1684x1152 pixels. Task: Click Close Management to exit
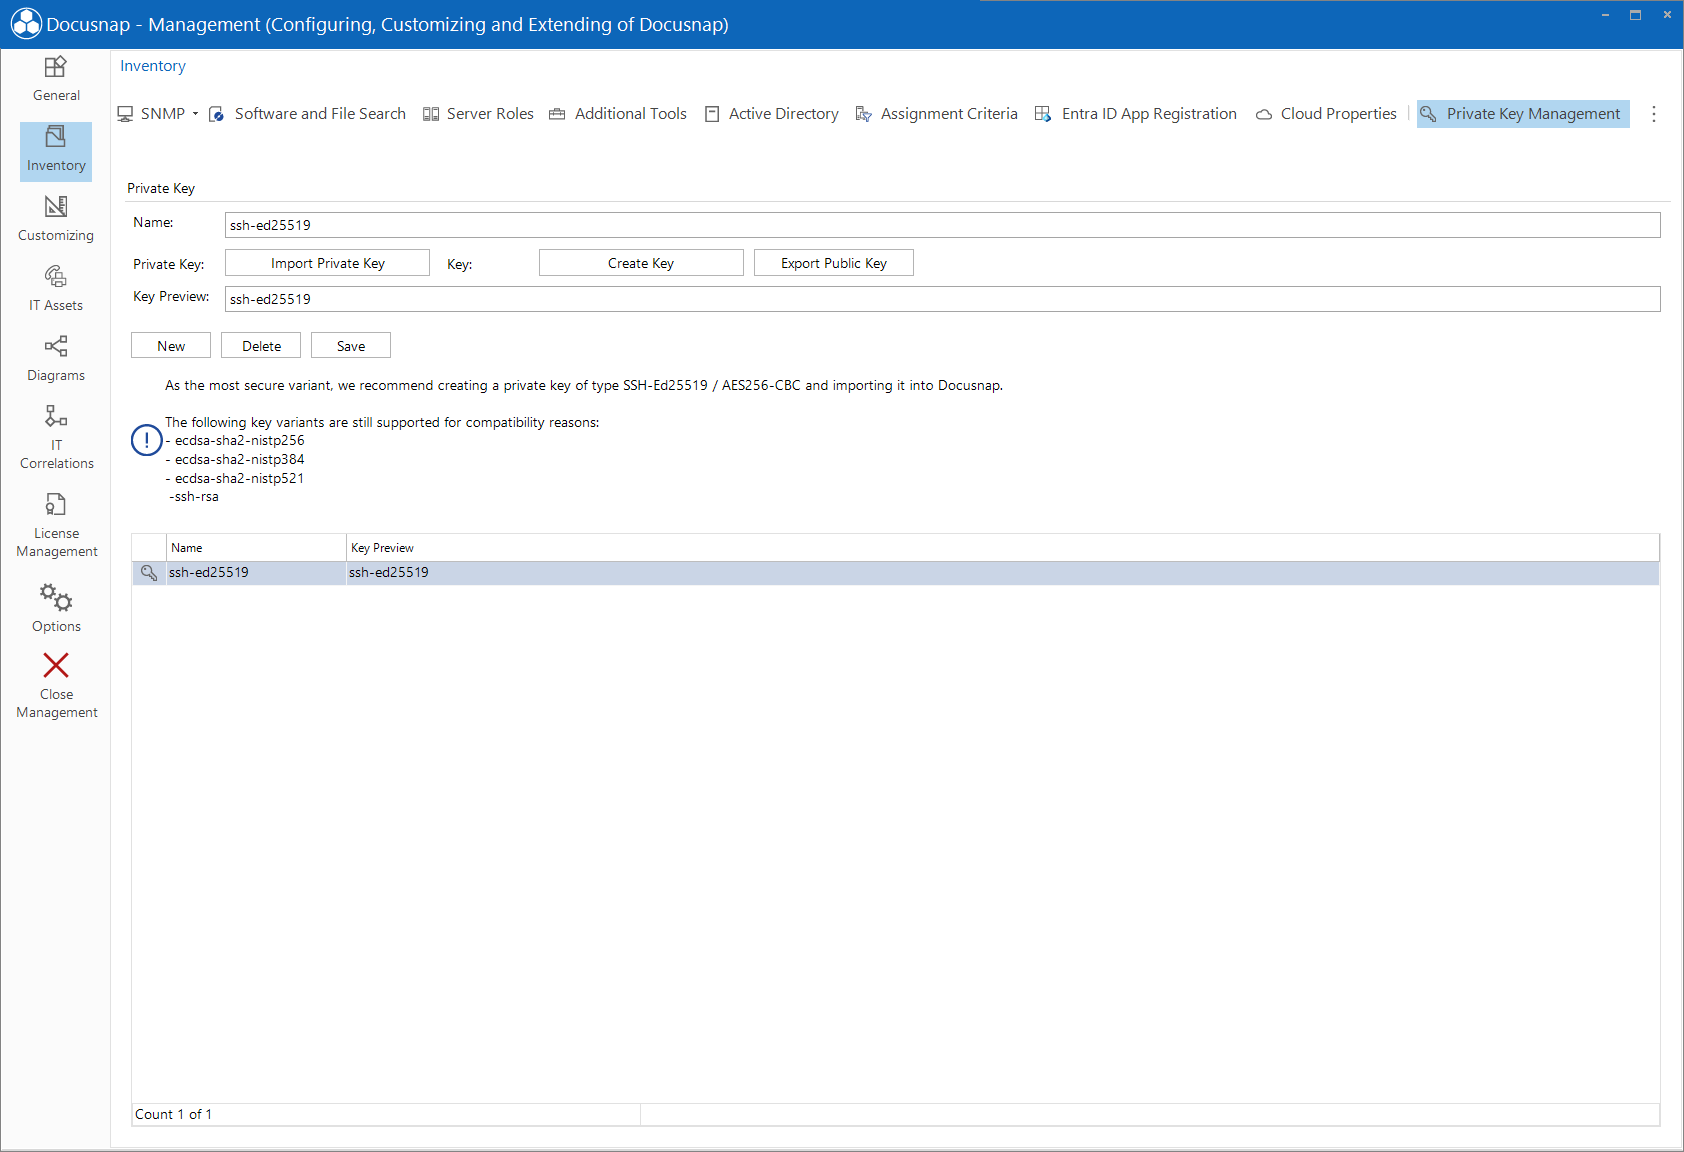[55, 685]
